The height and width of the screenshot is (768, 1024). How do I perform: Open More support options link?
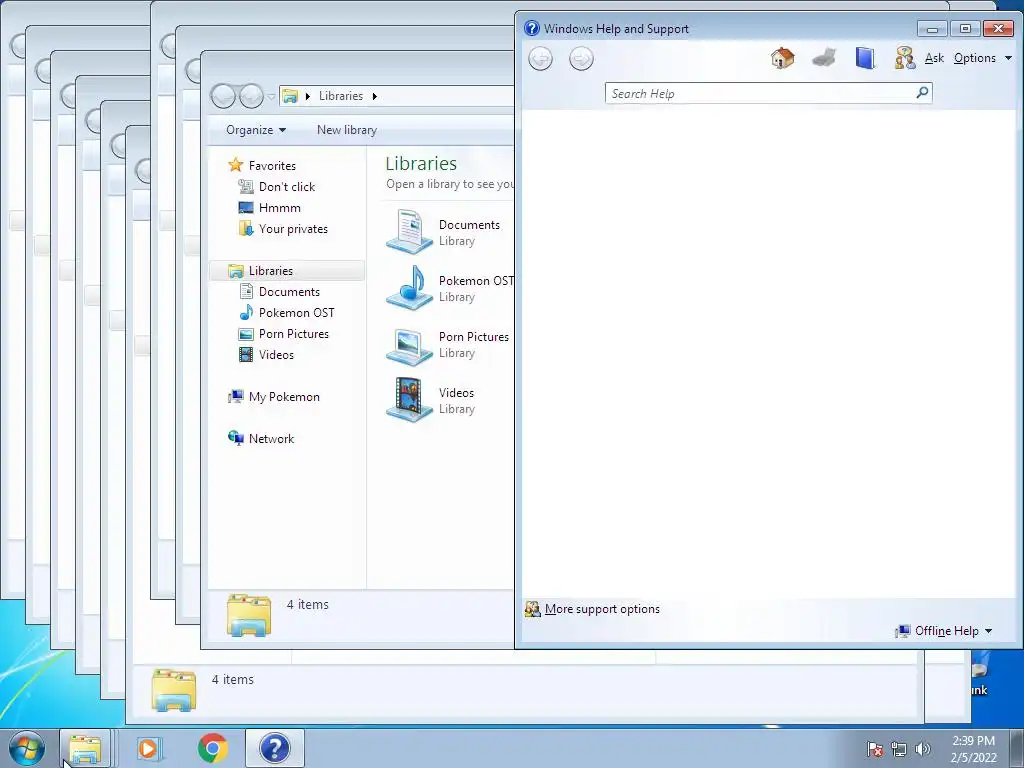coord(601,609)
